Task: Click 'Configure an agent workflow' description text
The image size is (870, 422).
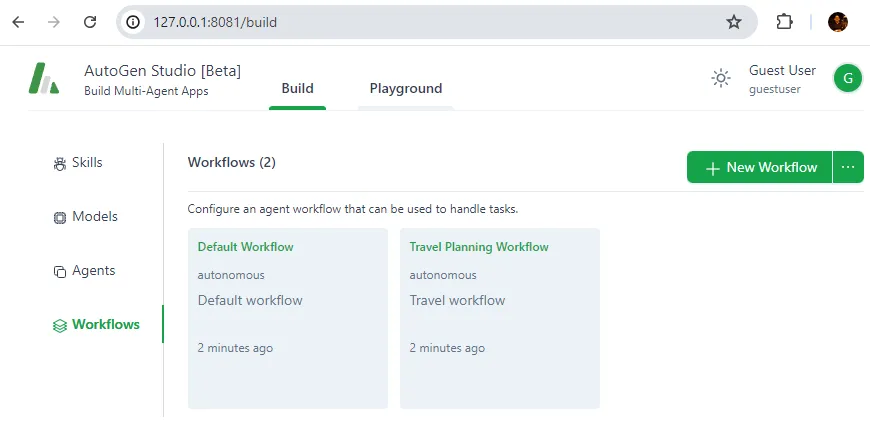Action: click(x=353, y=210)
